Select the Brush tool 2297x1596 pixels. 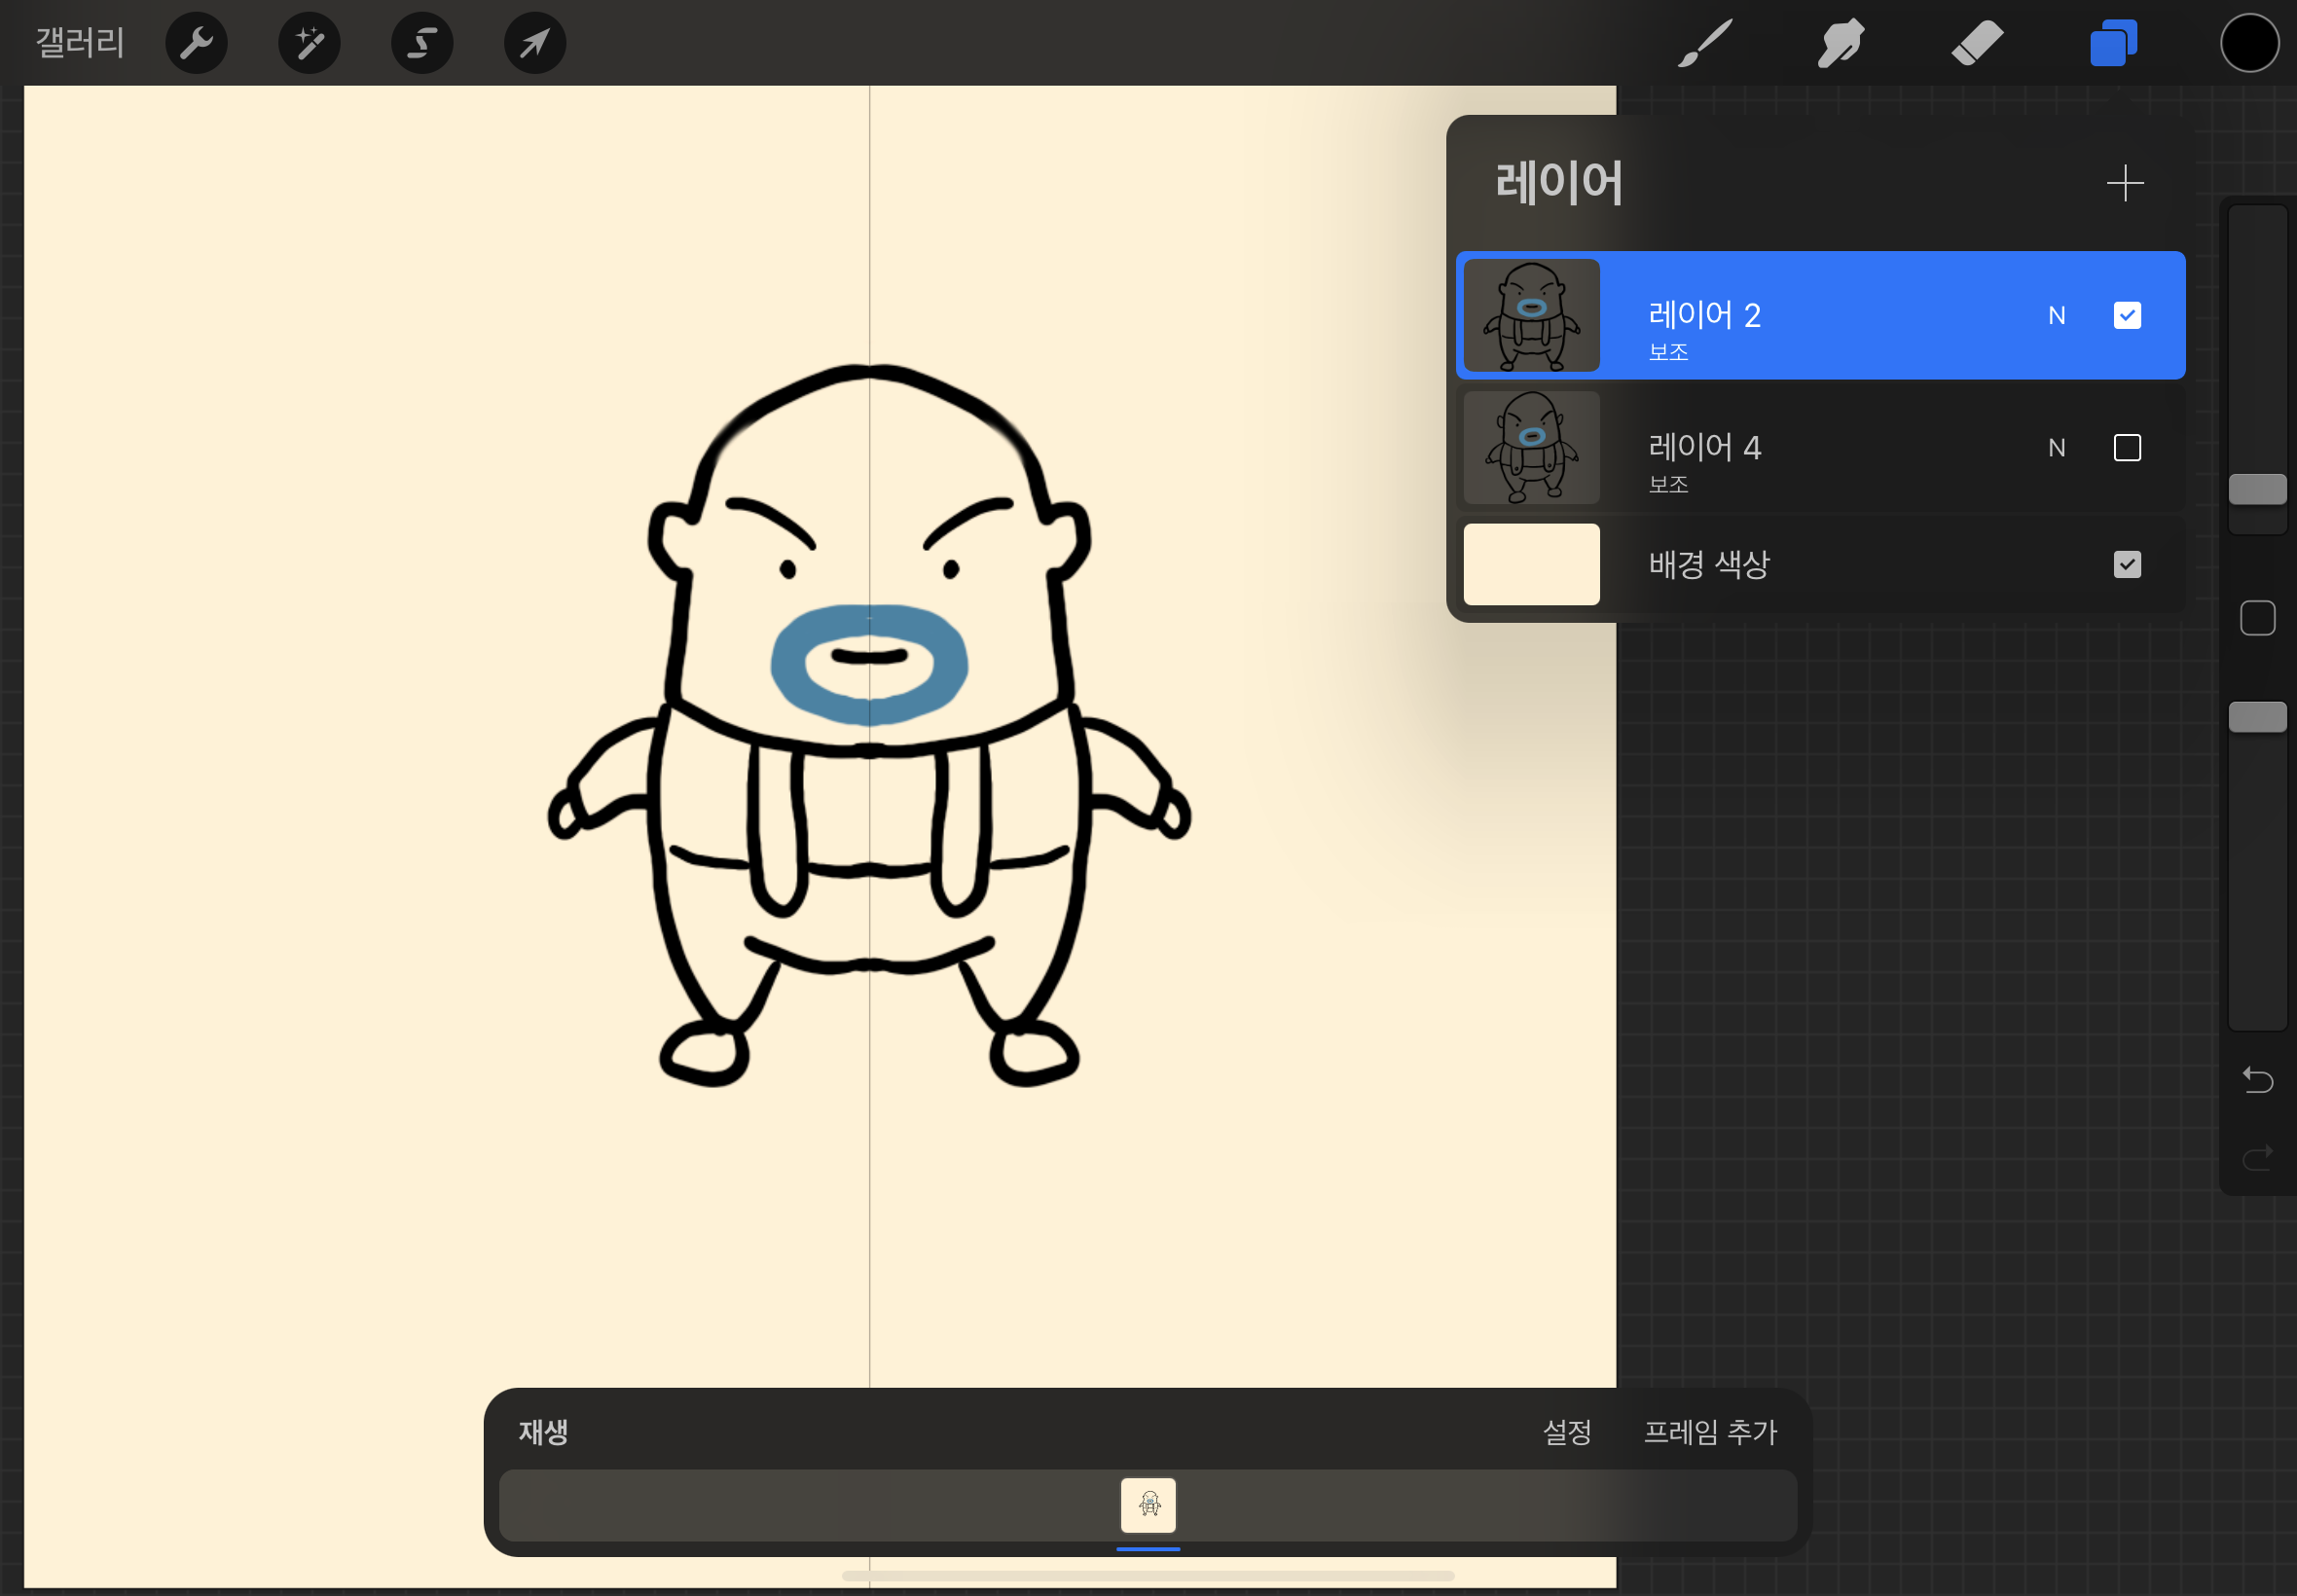pyautogui.click(x=1704, y=43)
